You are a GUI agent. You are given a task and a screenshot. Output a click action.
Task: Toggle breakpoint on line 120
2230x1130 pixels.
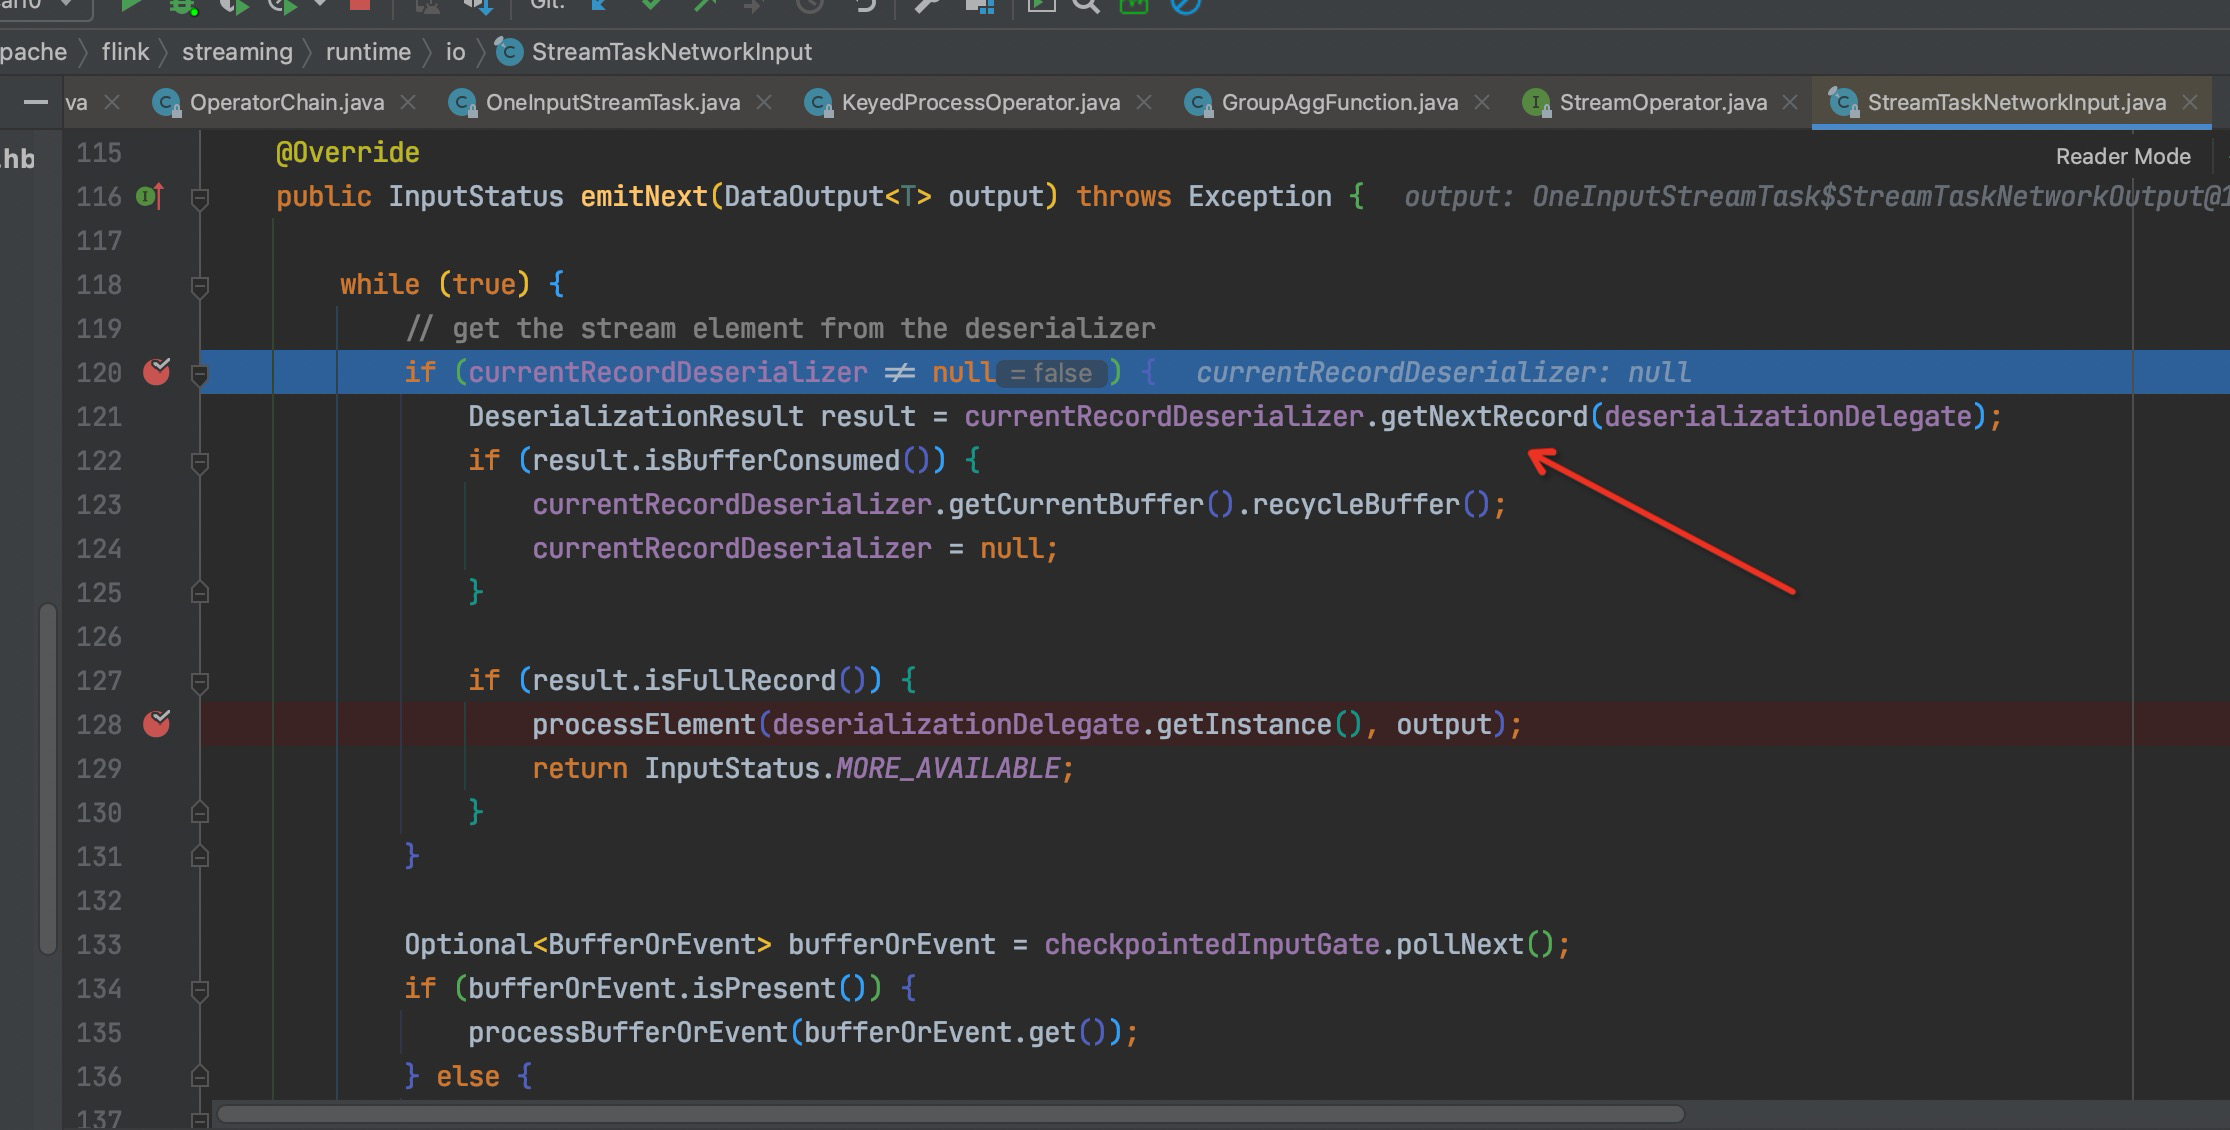157,373
